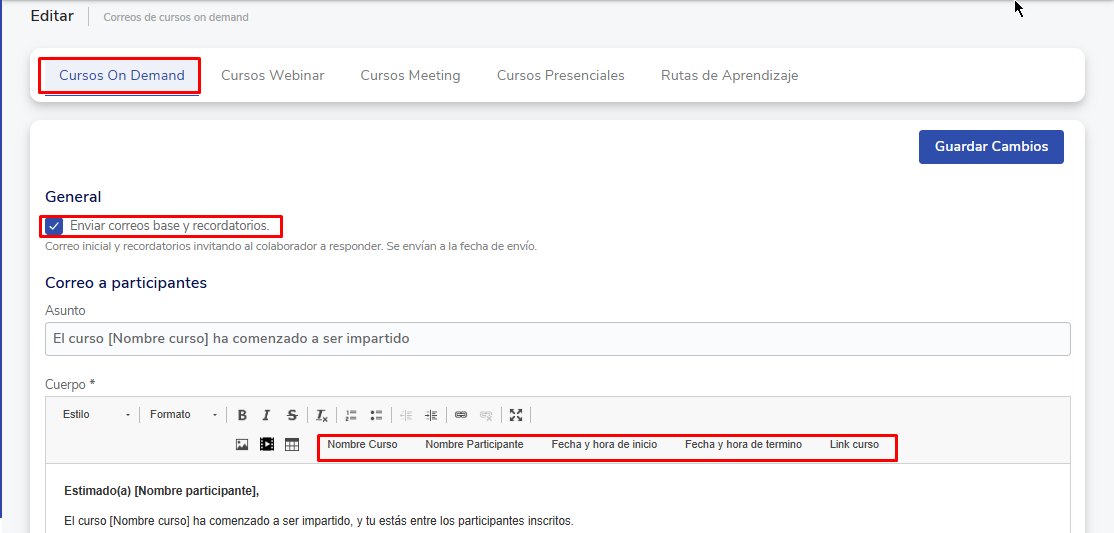Viewport: 1114px width, 533px height.
Task: Apply italic formatting in the editor
Action: click(266, 415)
